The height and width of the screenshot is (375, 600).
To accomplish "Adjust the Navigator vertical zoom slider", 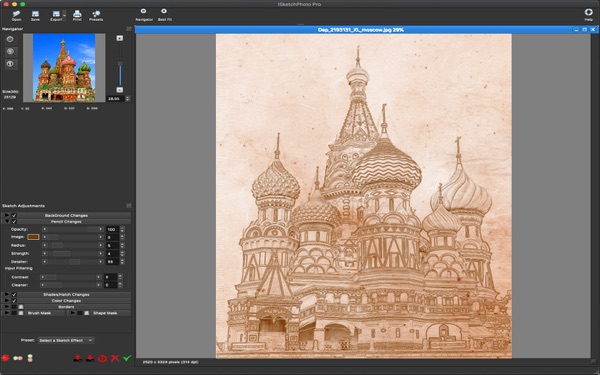I will tap(120, 64).
